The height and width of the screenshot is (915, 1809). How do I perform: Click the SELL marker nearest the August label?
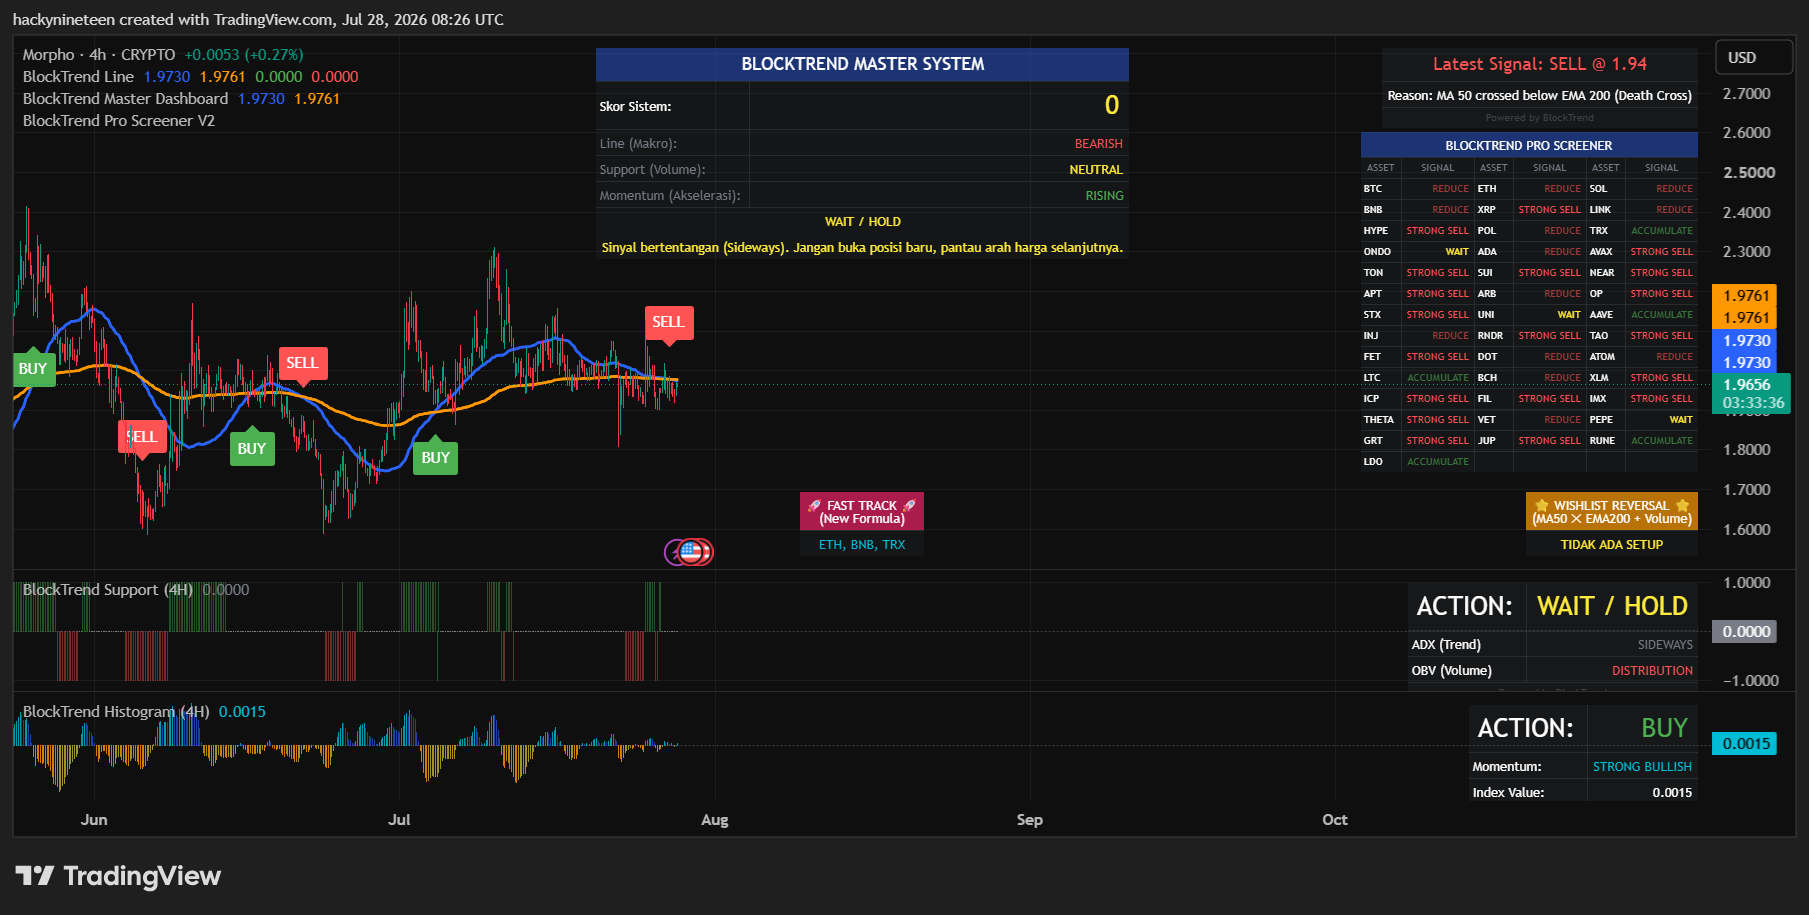click(x=668, y=322)
